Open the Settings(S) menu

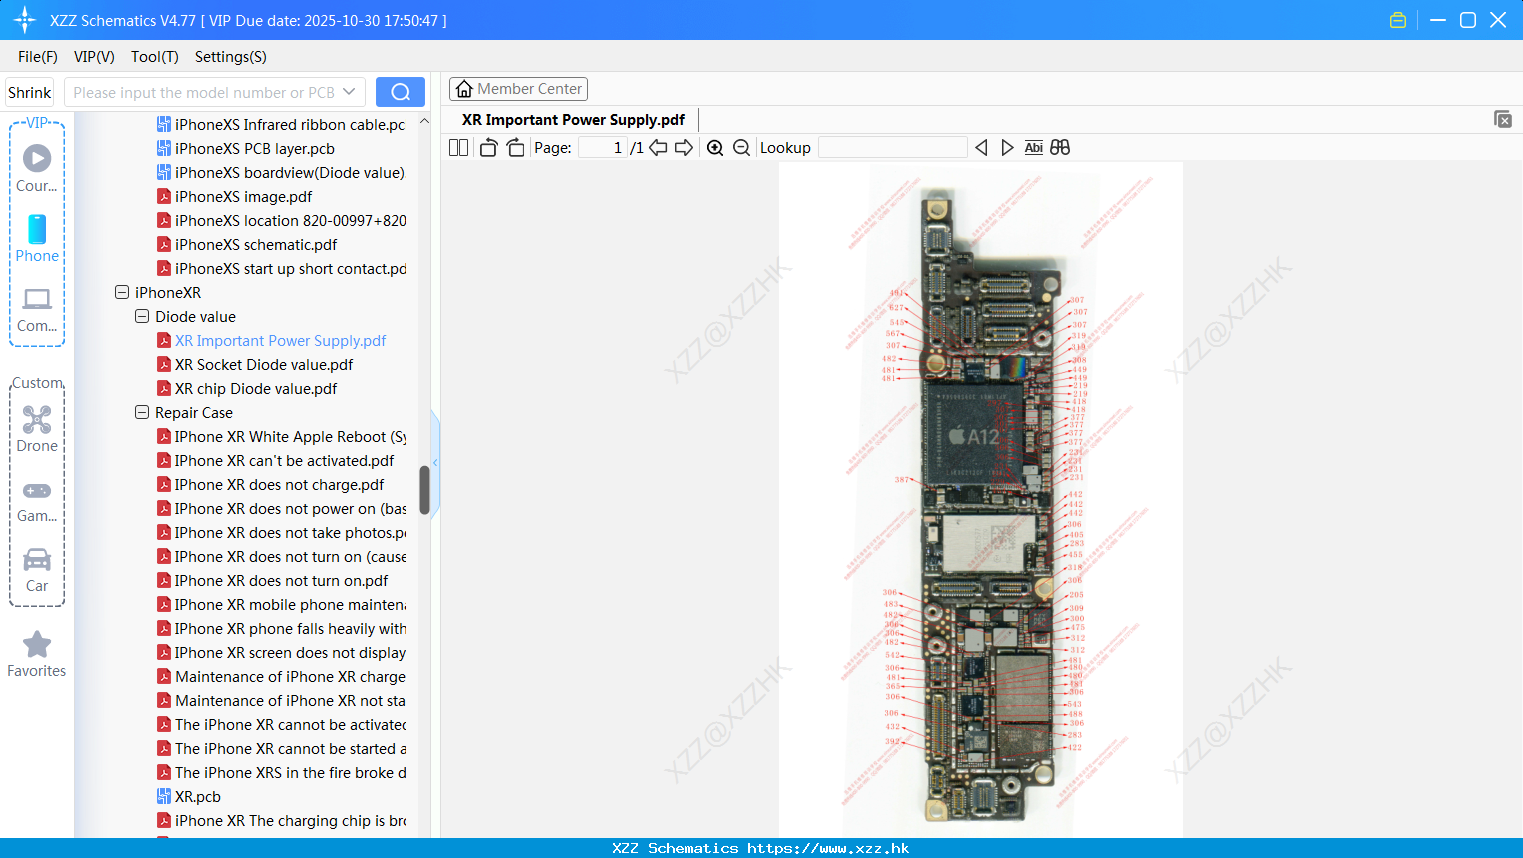tap(230, 57)
